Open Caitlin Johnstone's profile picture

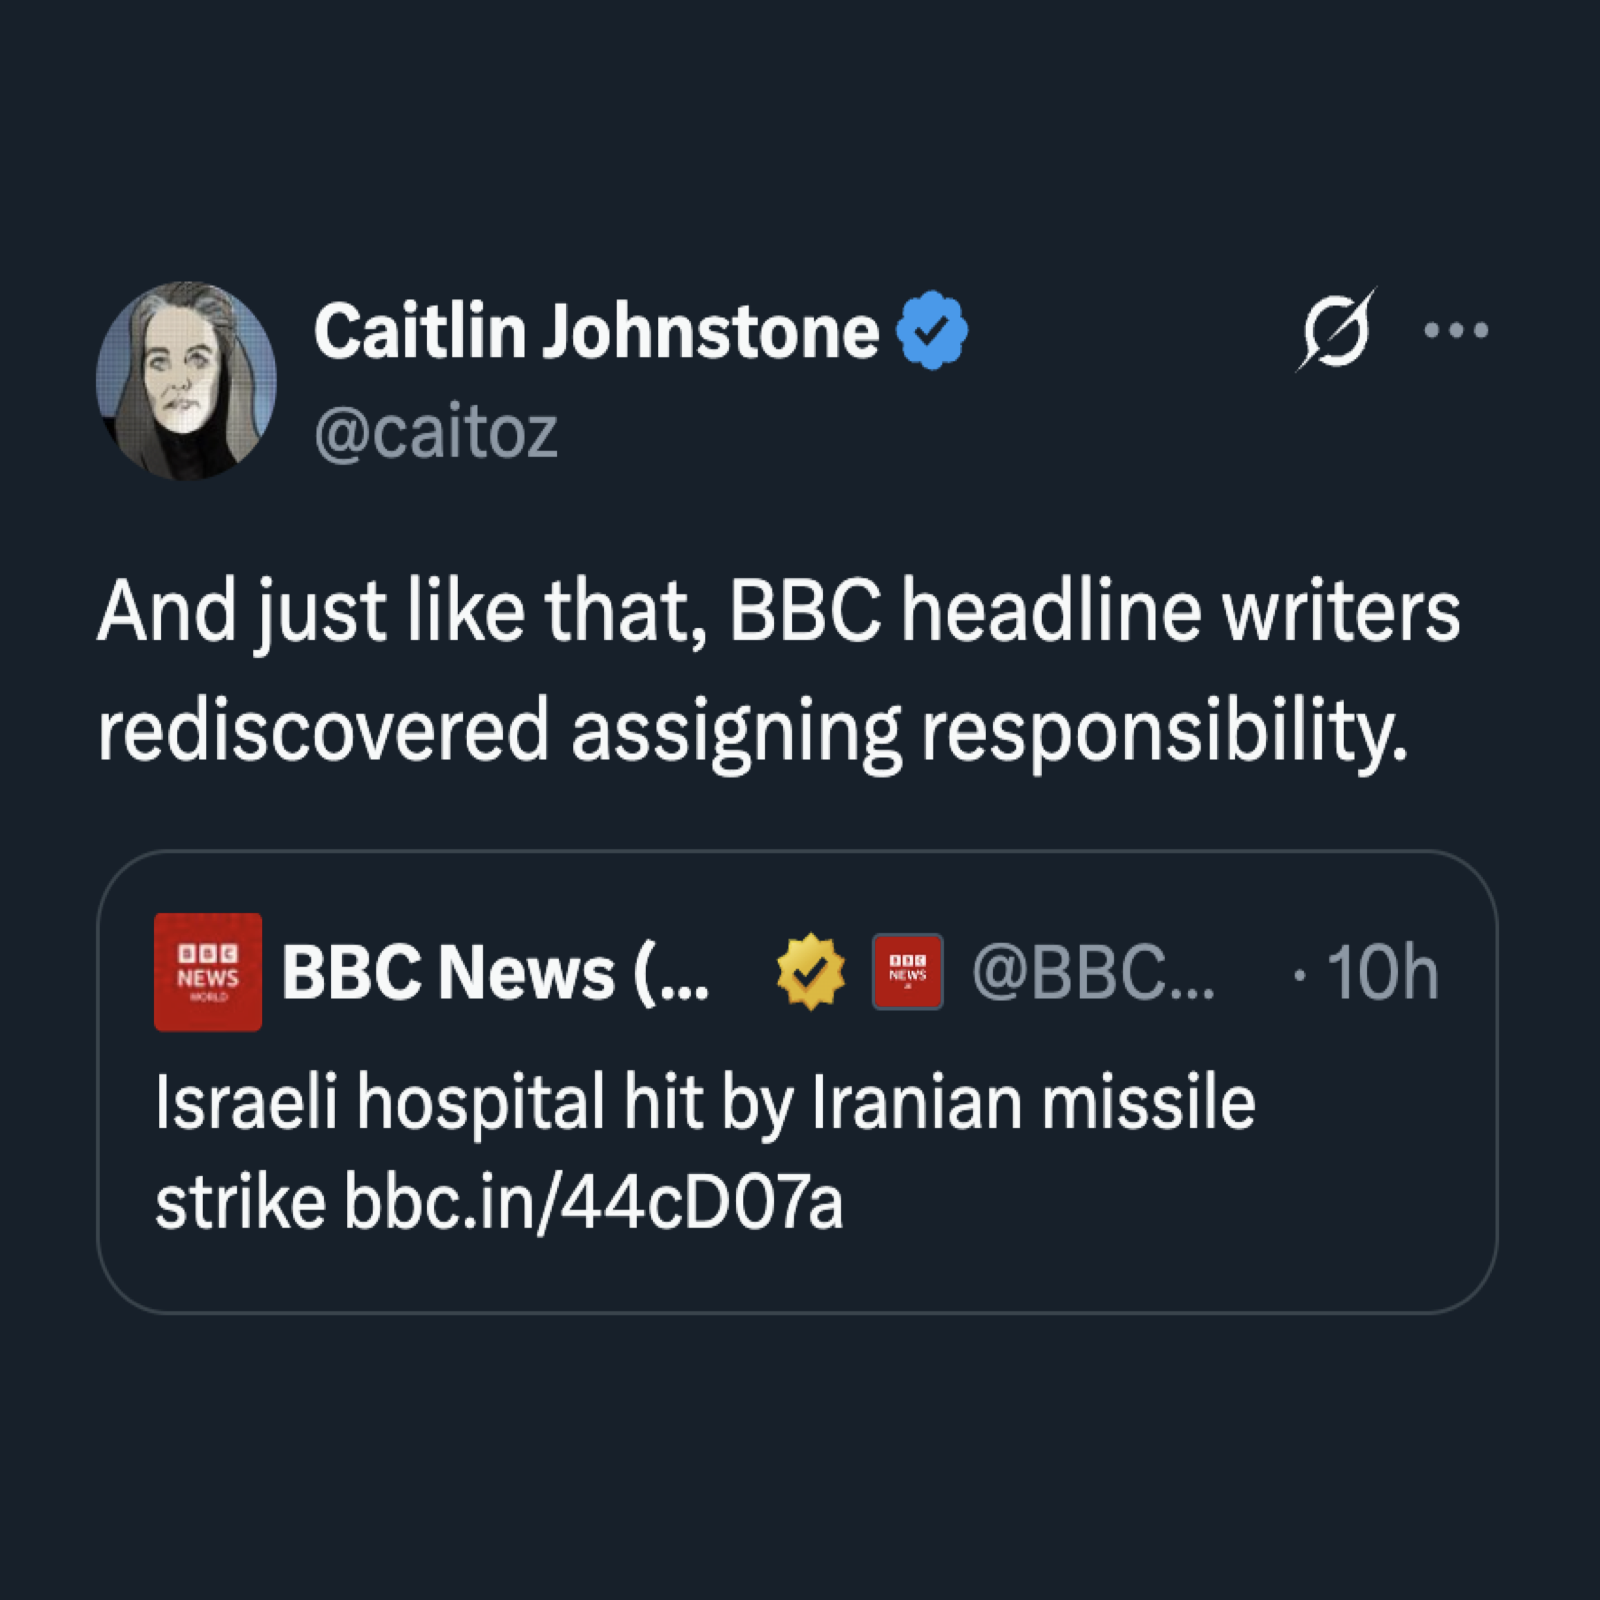pyautogui.click(x=186, y=375)
